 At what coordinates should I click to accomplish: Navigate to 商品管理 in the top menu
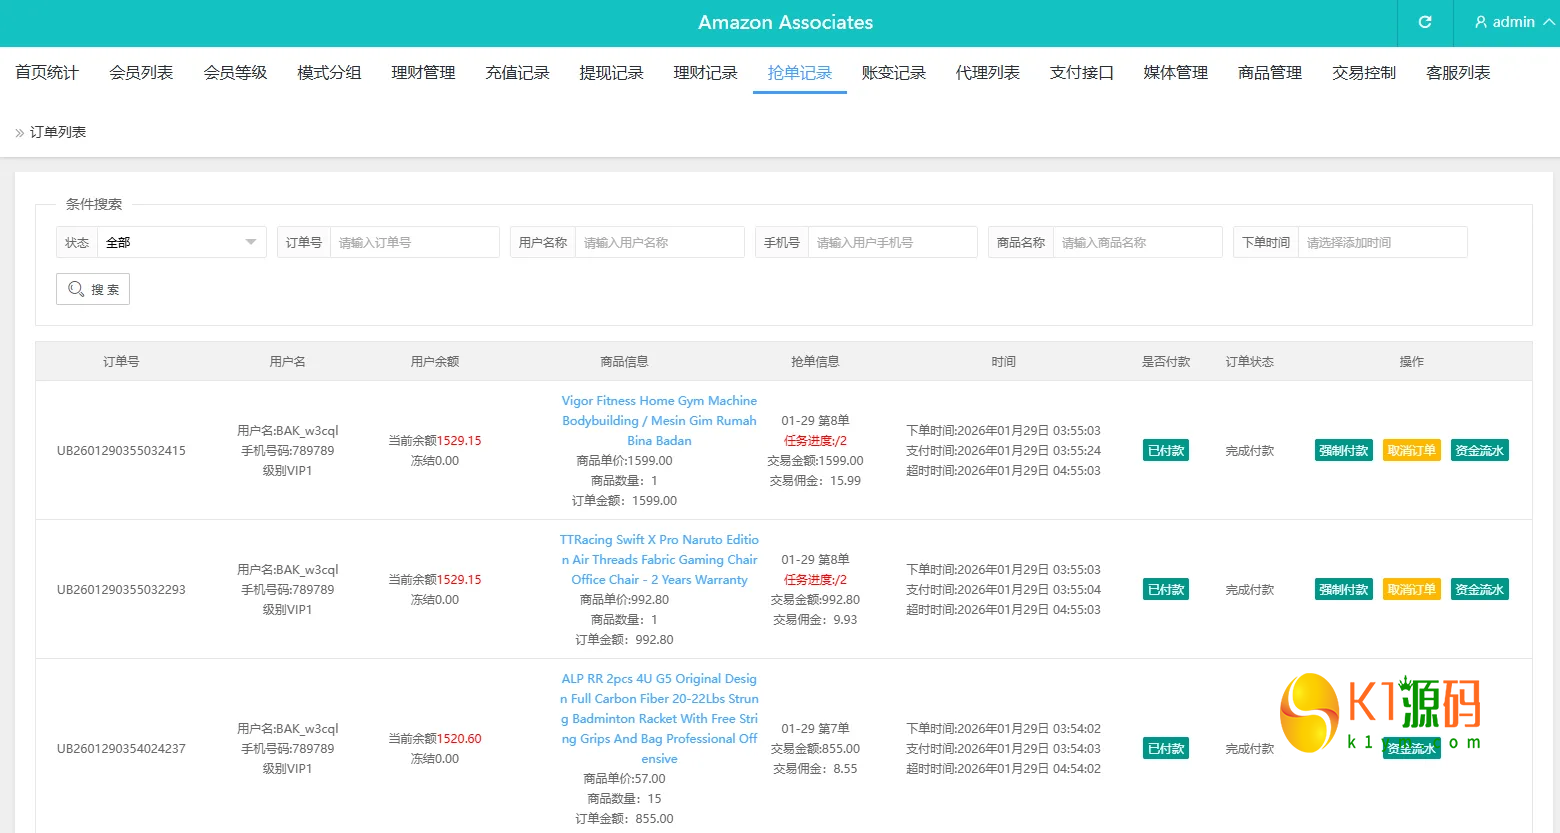[x=1269, y=72]
